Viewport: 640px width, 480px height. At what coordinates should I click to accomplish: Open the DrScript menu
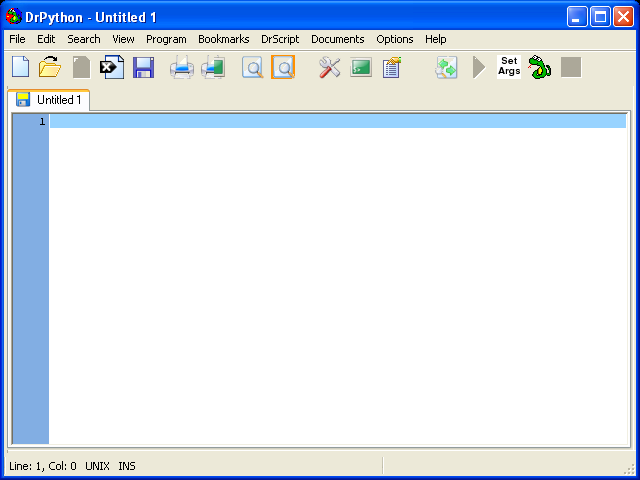point(280,39)
